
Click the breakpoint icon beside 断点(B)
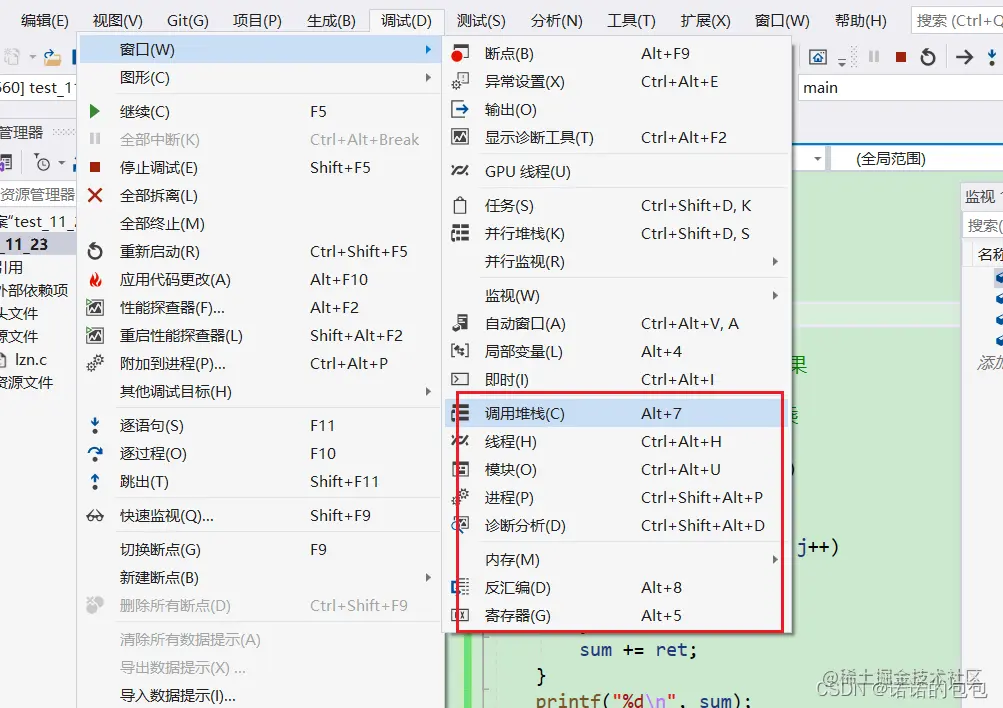point(462,52)
